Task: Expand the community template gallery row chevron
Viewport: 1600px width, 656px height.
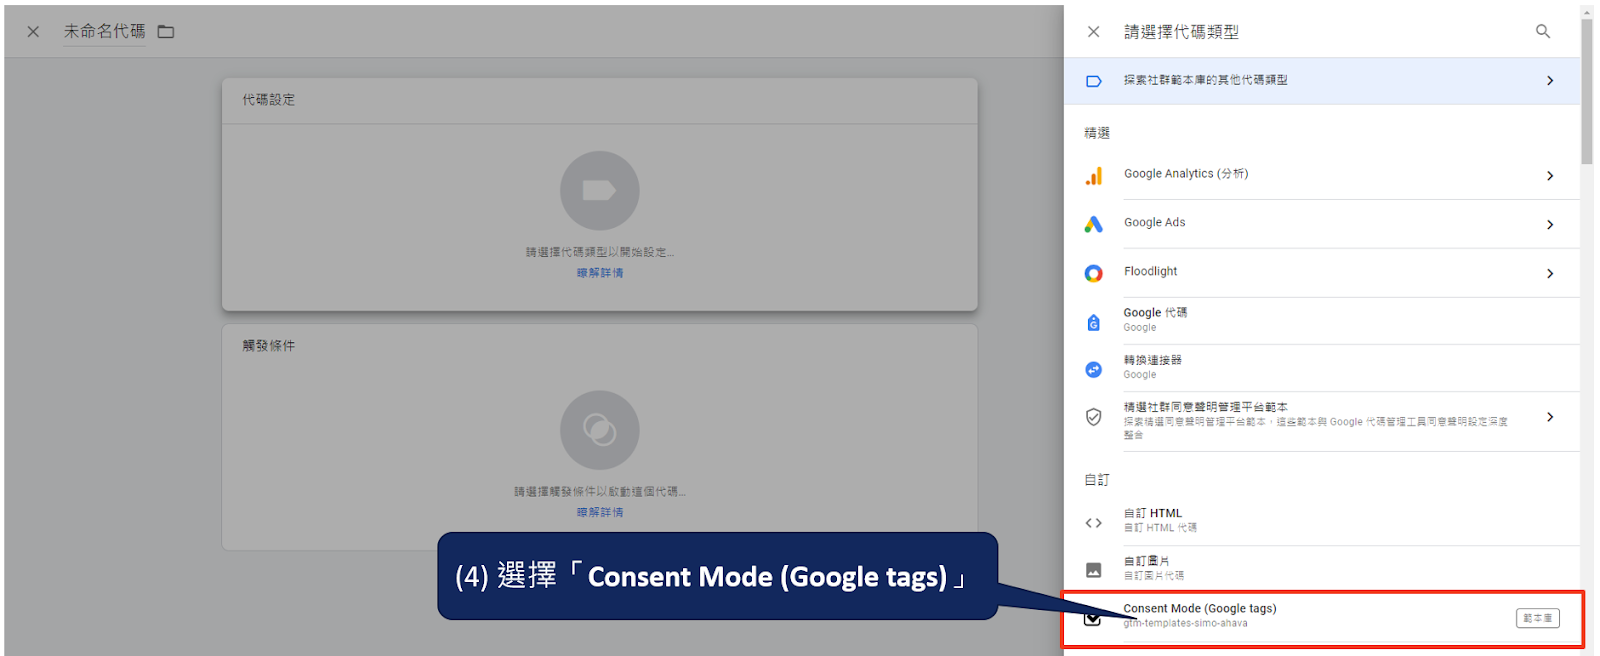Action: tap(1550, 81)
